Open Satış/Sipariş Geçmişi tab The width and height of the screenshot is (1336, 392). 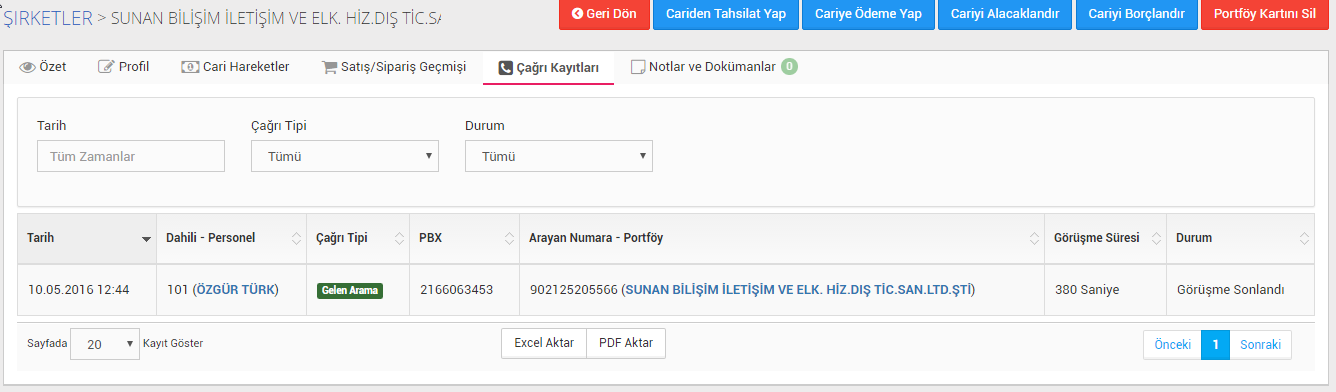[x=394, y=67]
